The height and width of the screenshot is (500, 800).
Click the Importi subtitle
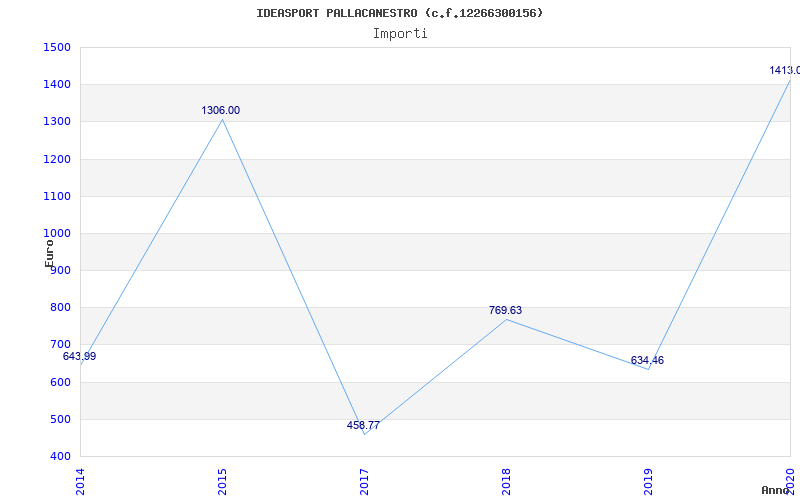400,34
